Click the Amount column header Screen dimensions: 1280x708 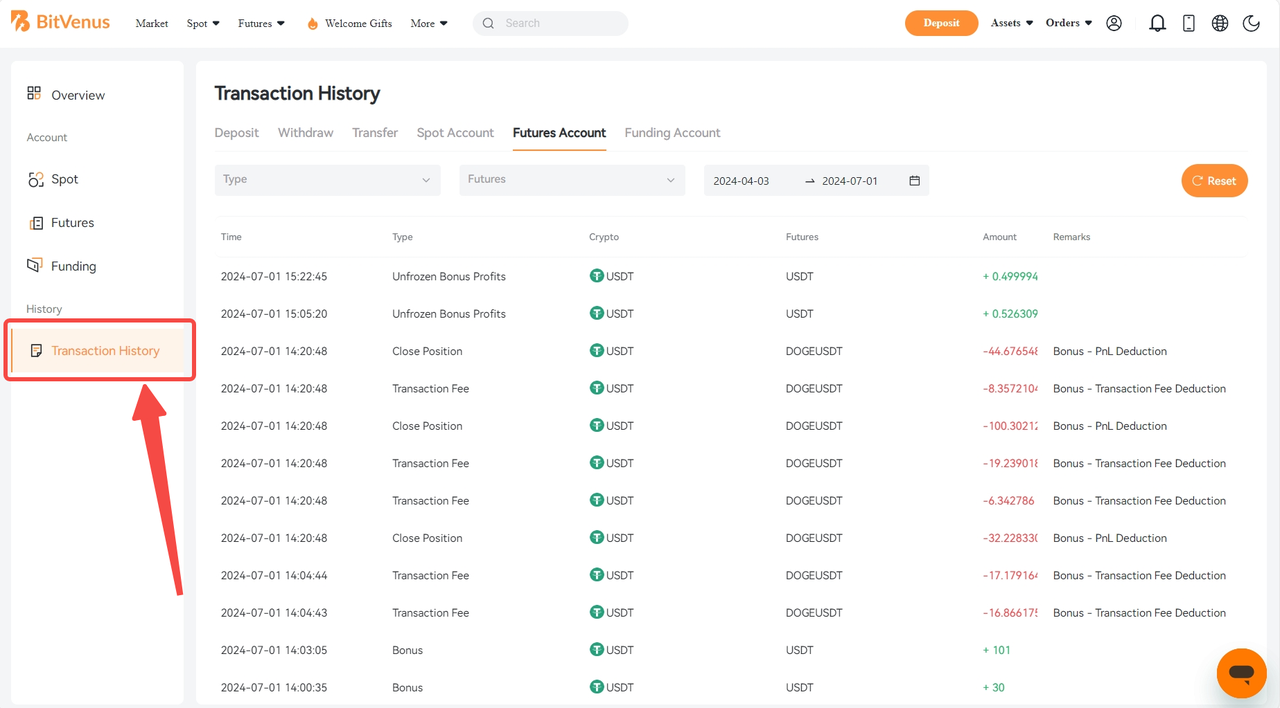point(999,237)
